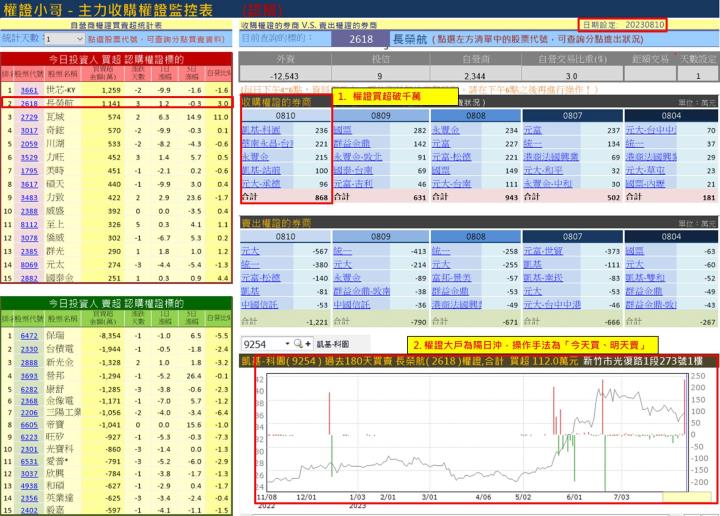720x516 pixels.
Task: Open stock code 2888 新光金 link
Action: pyautogui.click(x=29, y=362)
